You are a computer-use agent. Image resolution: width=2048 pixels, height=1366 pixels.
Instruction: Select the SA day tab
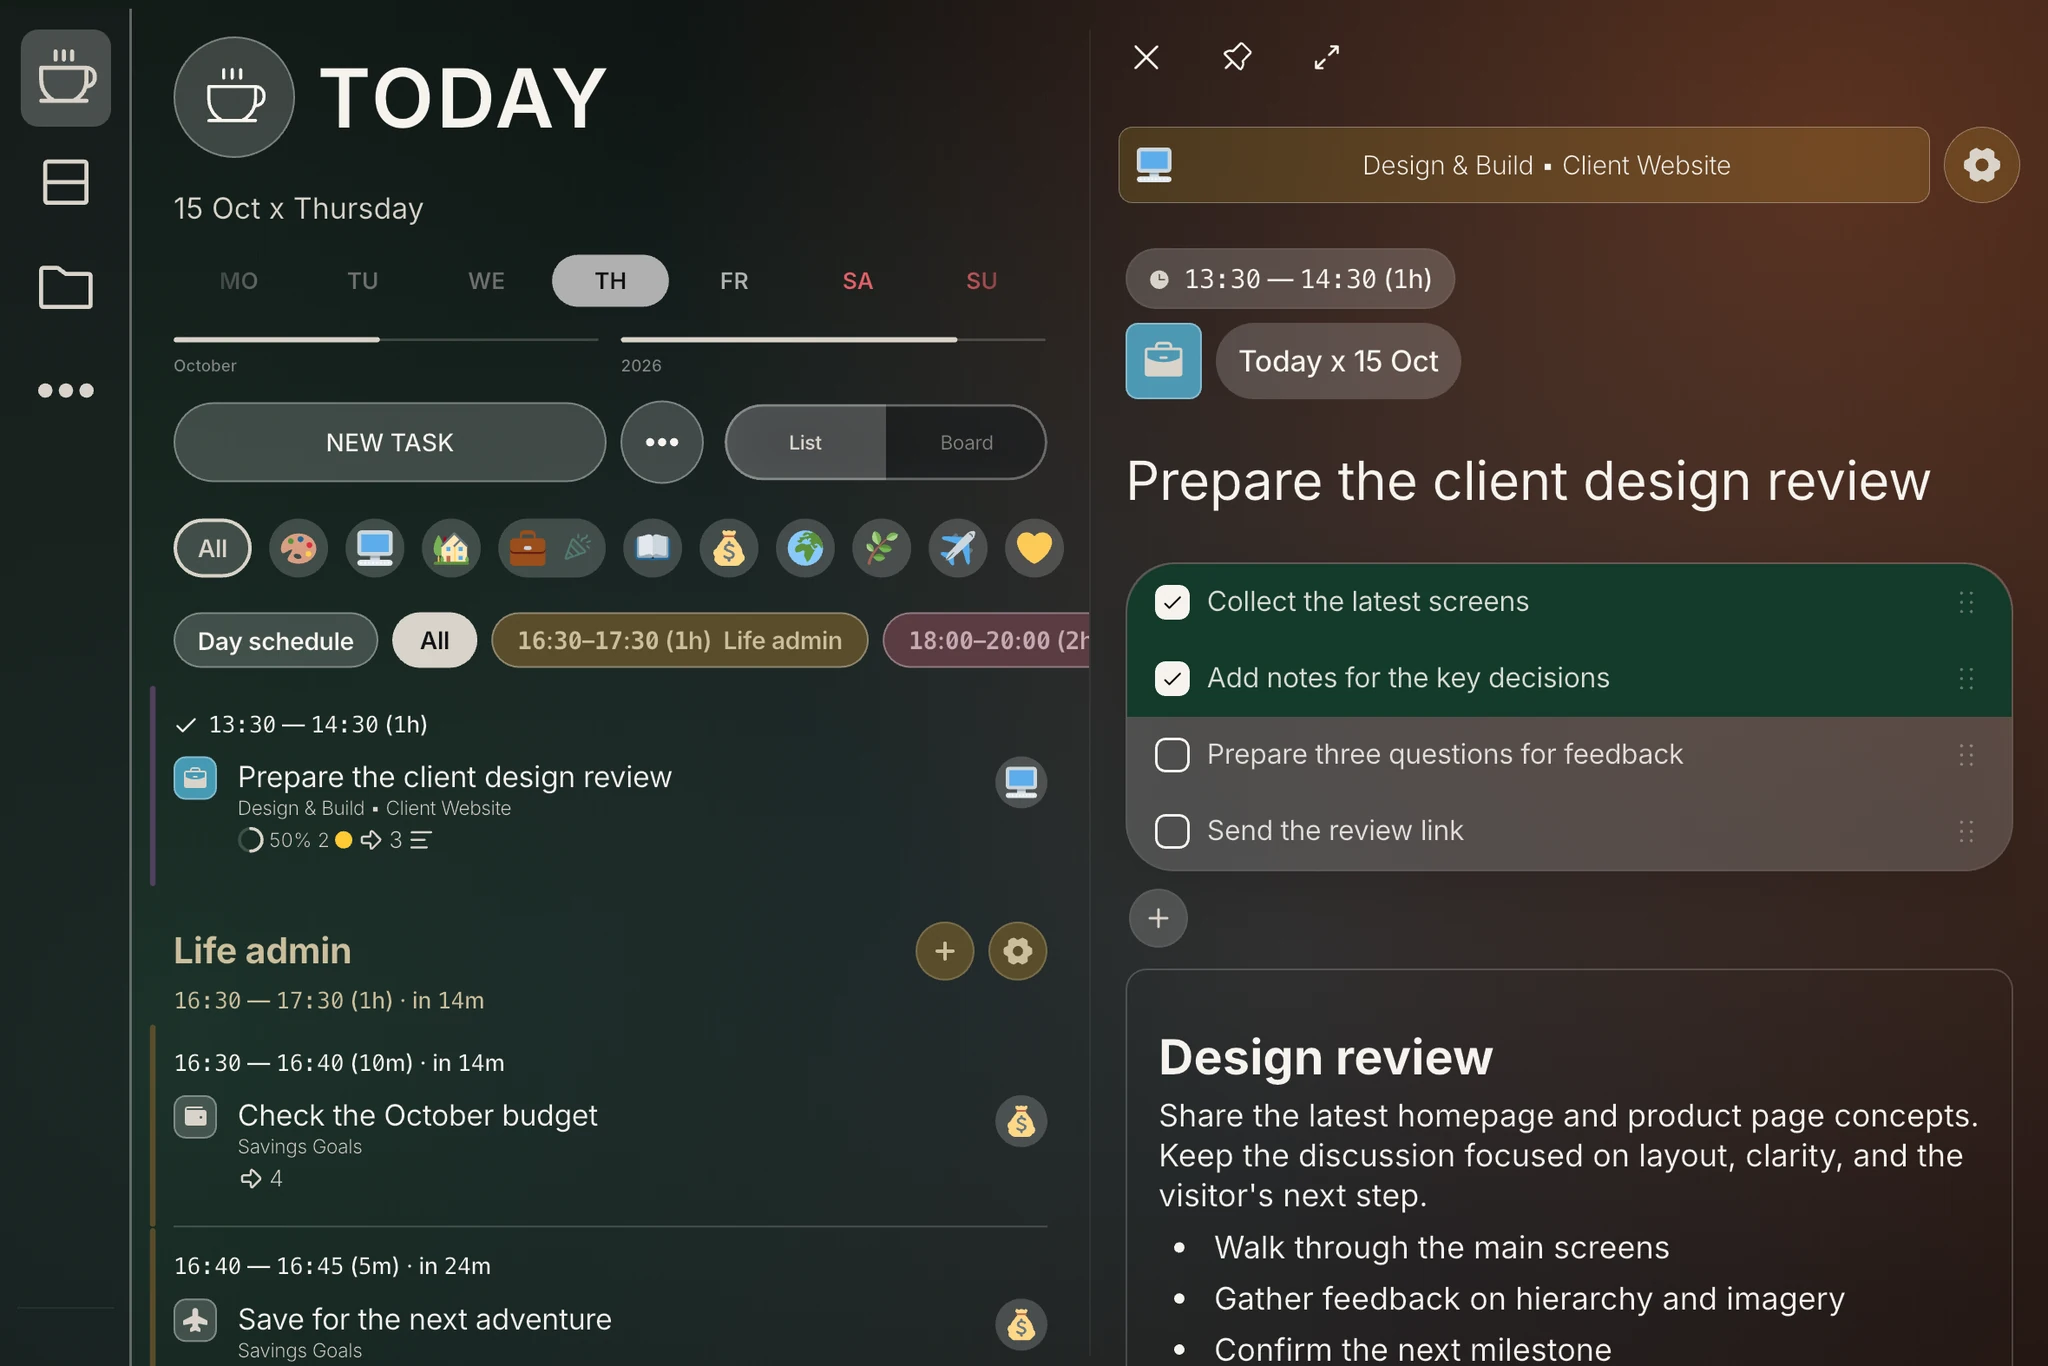click(858, 281)
